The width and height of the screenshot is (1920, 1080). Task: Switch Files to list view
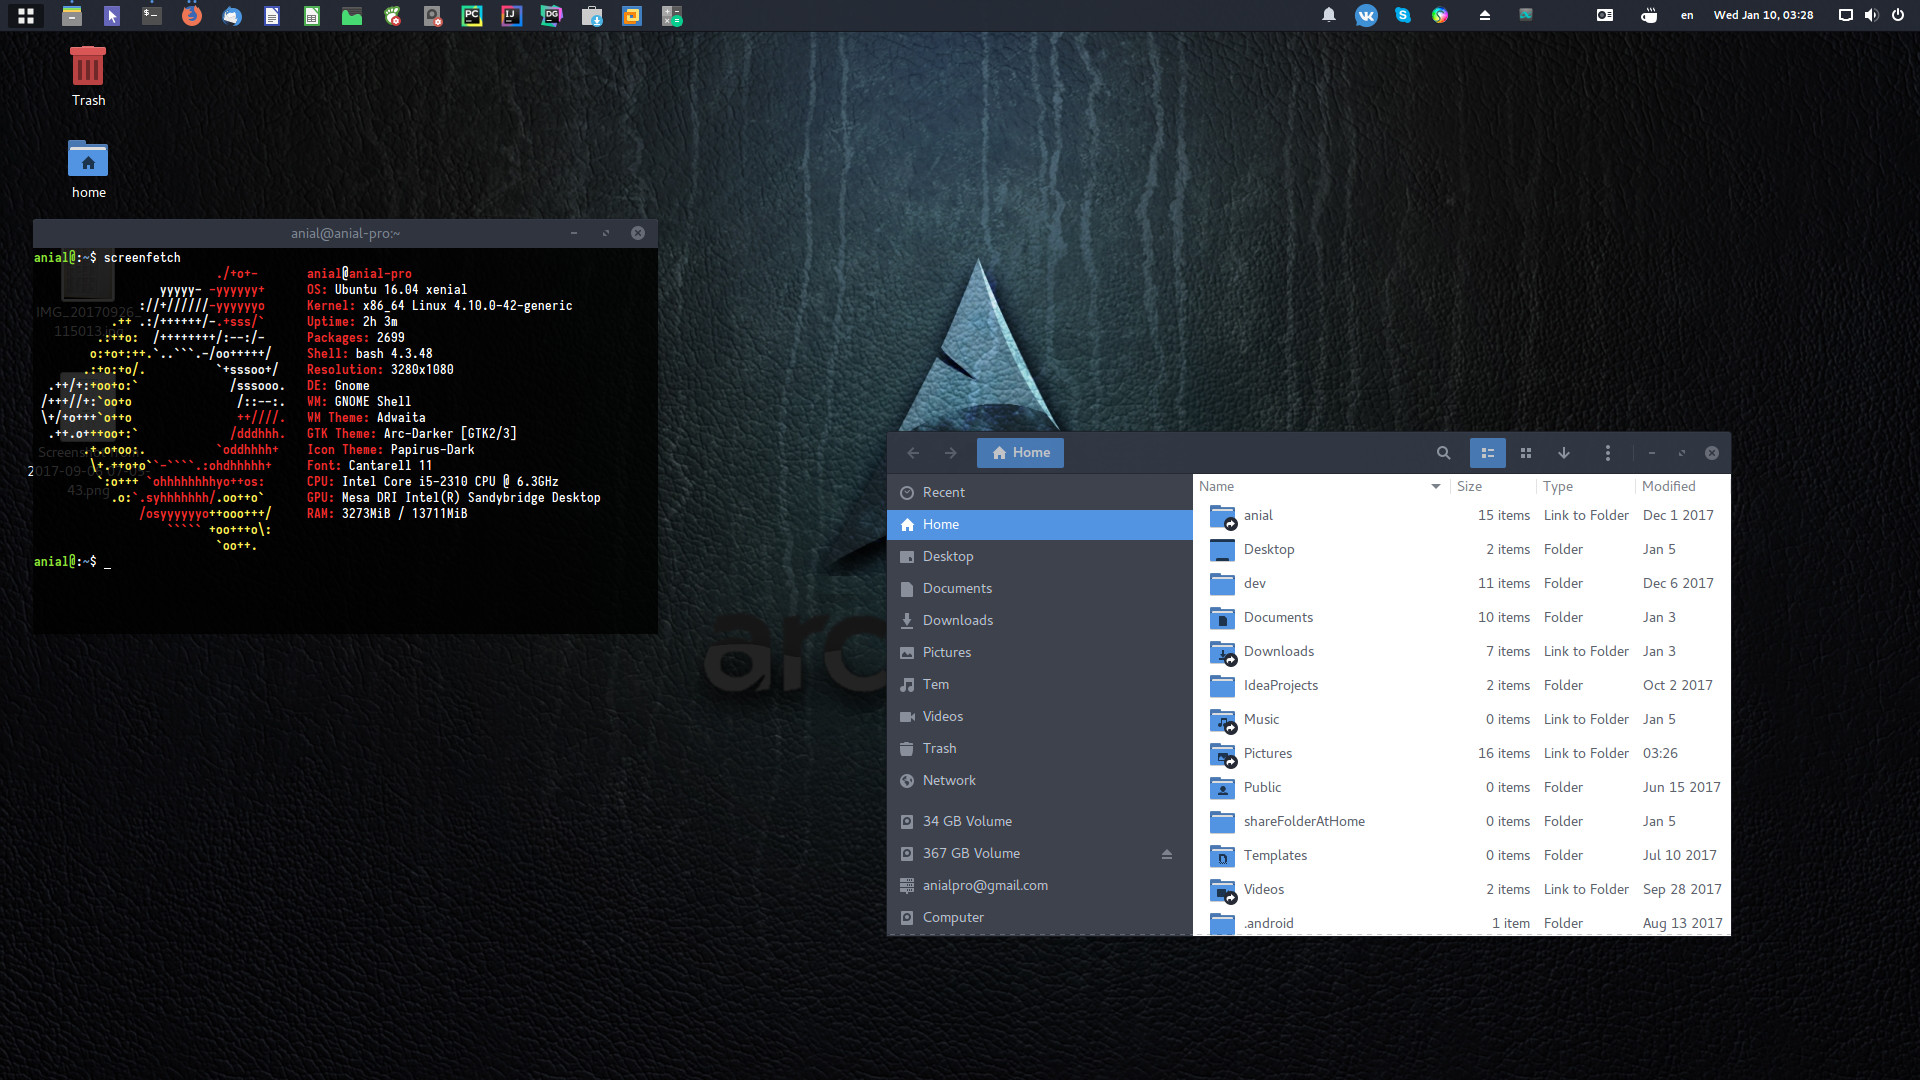(1488, 453)
